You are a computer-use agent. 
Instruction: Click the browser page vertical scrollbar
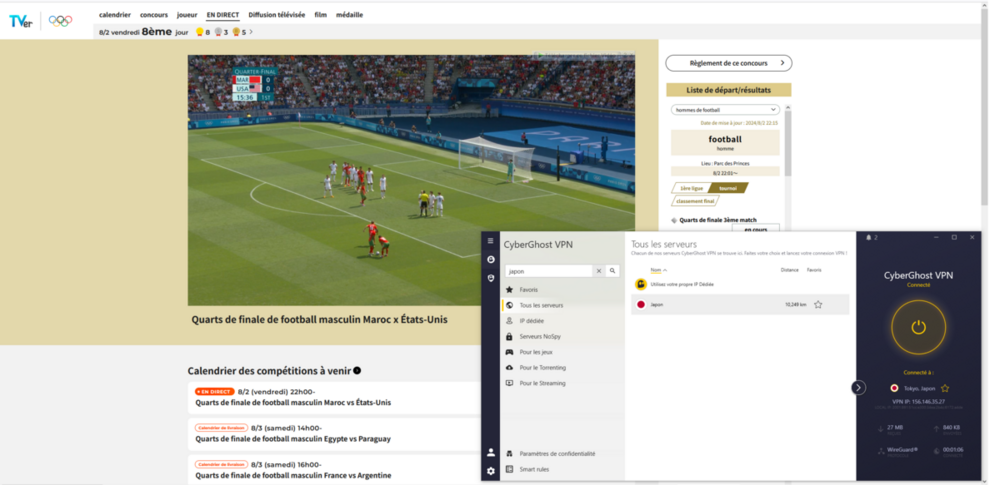[x=983, y=105]
